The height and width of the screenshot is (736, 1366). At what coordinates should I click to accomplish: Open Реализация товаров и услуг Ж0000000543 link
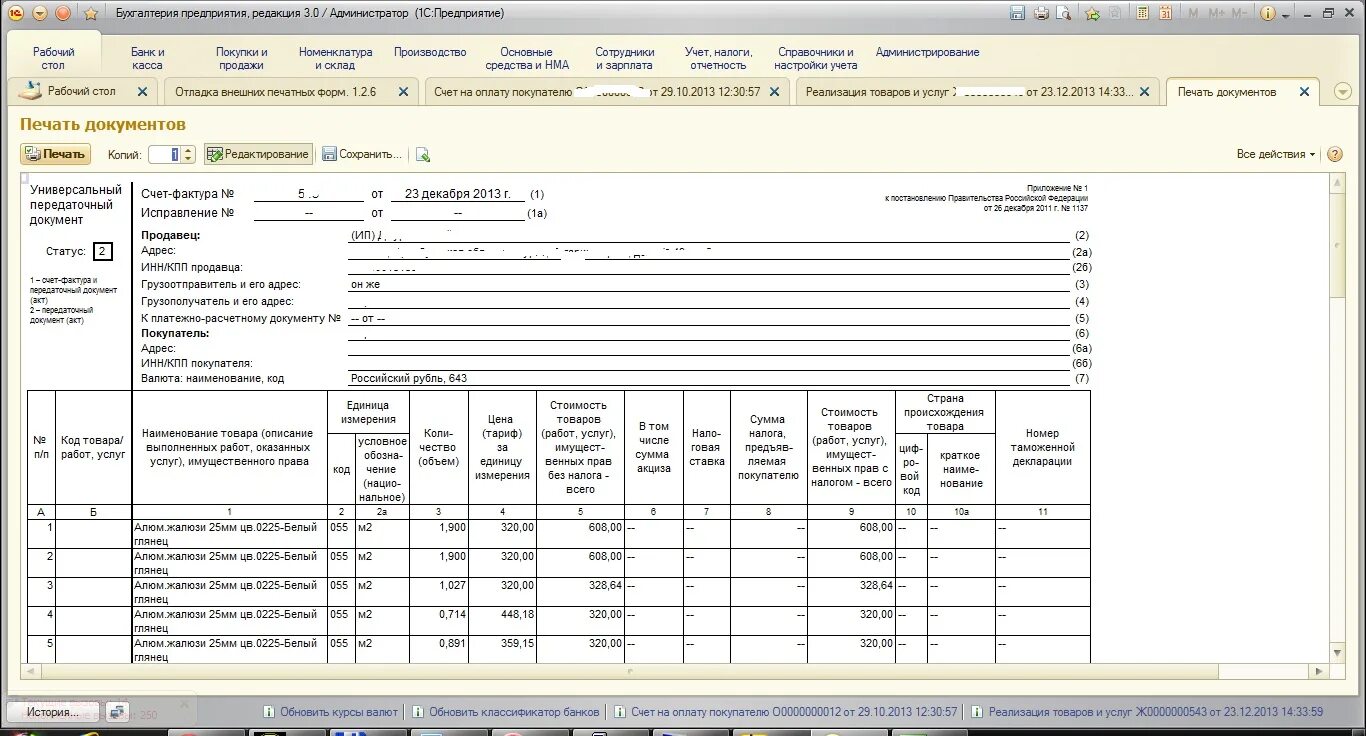[x=1147, y=712]
